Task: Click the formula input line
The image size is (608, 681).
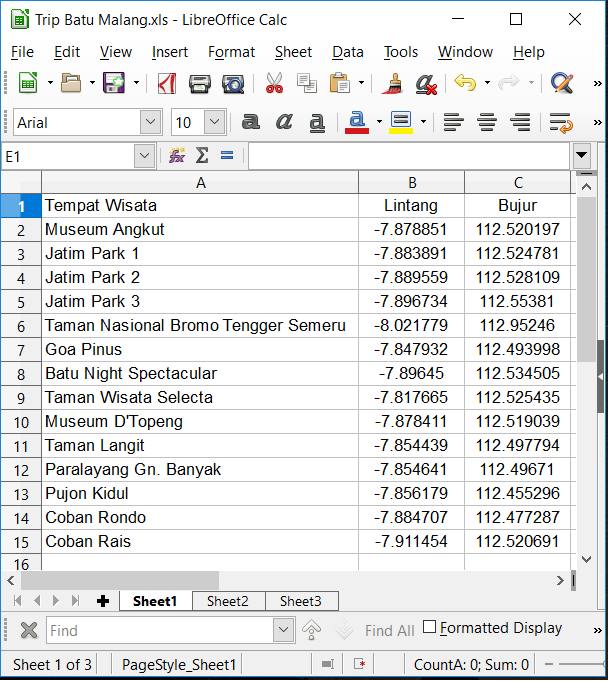Action: pyautogui.click(x=409, y=155)
